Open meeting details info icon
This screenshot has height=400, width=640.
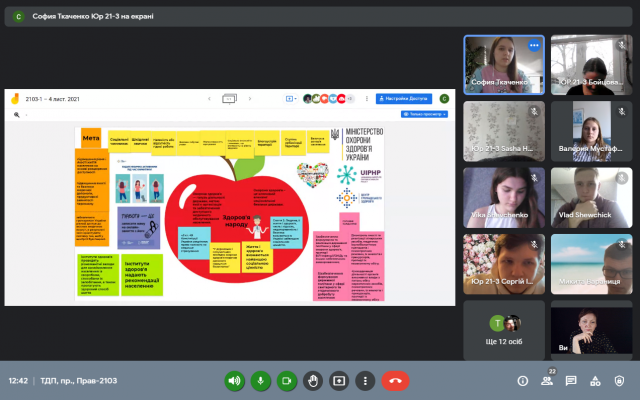[522, 381]
